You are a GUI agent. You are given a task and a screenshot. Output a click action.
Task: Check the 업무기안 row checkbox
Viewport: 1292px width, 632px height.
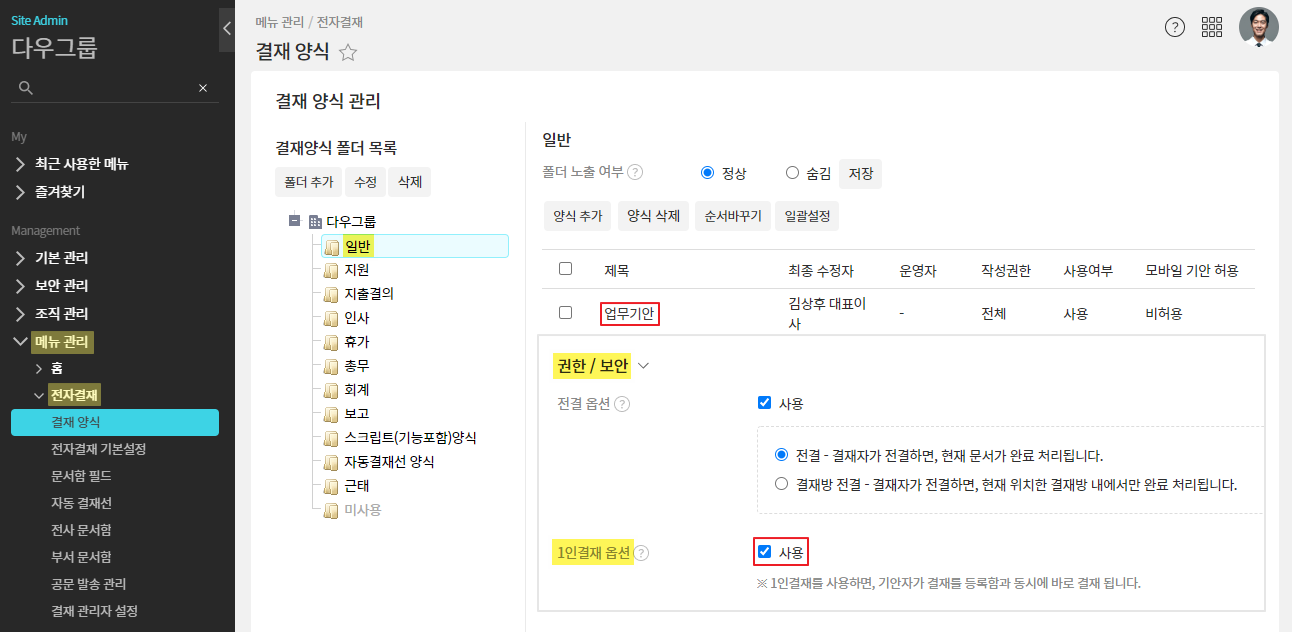click(x=566, y=313)
